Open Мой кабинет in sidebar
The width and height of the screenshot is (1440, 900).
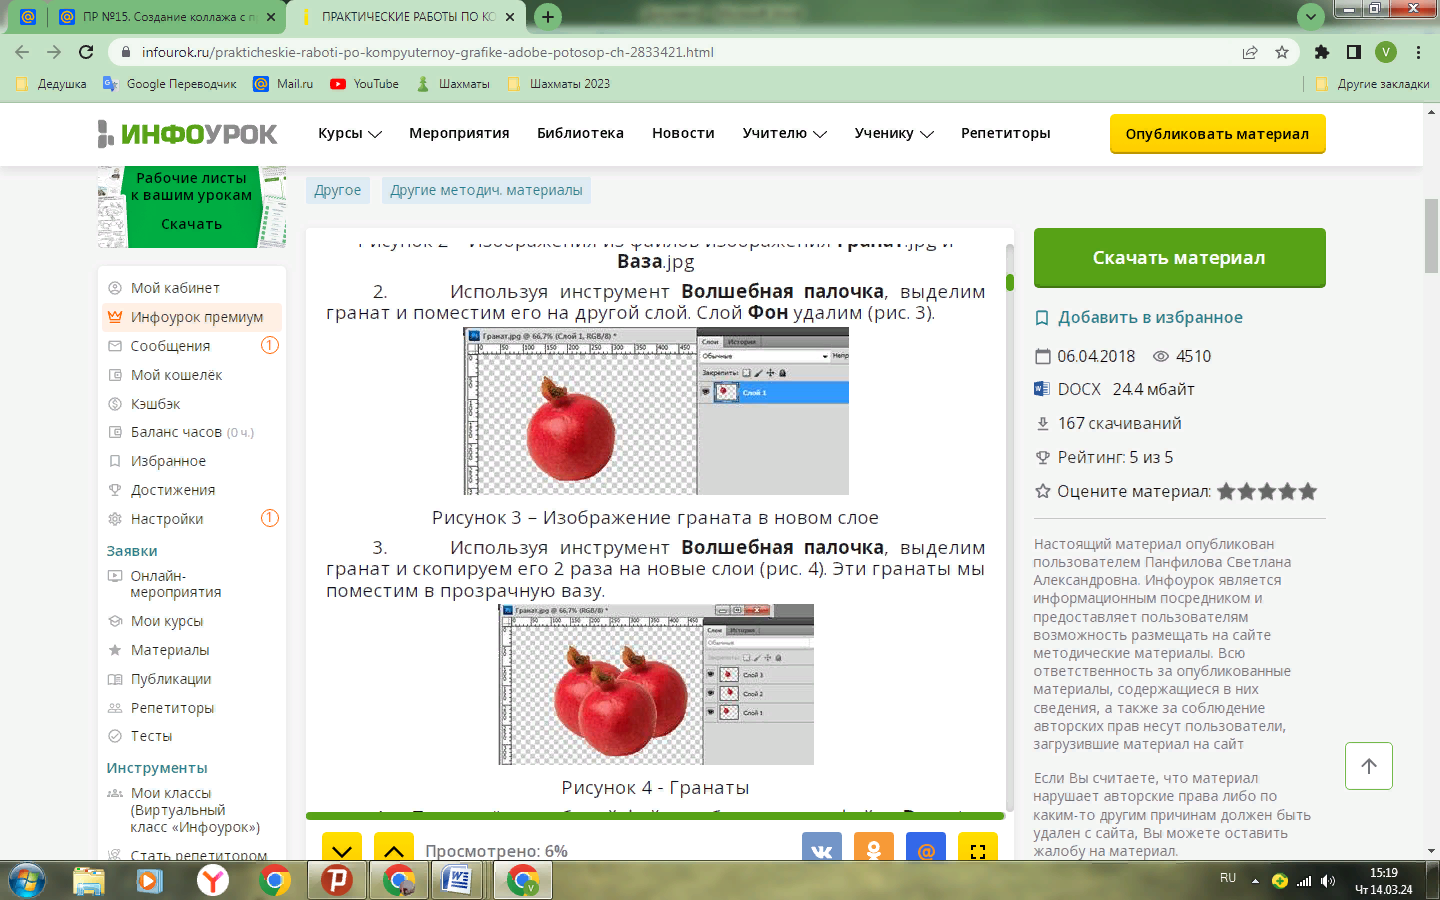pyautogui.click(x=175, y=288)
